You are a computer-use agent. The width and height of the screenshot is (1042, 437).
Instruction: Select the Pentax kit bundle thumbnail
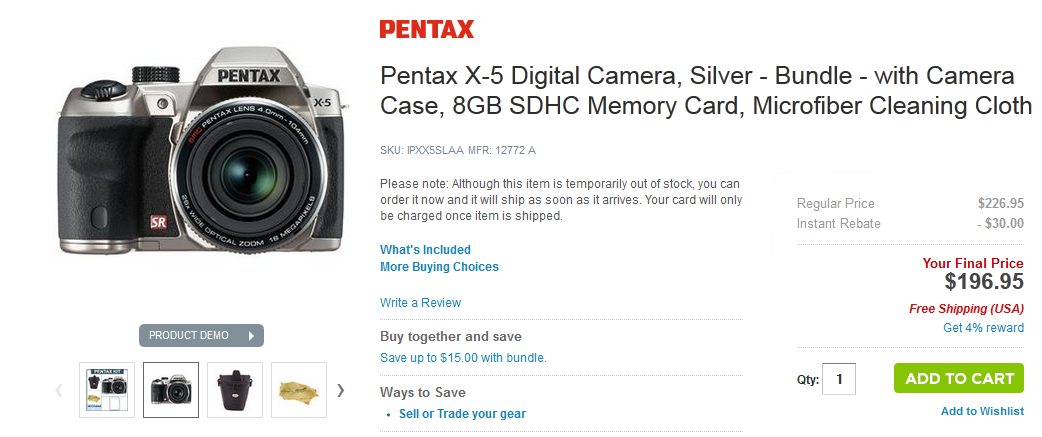(107, 390)
